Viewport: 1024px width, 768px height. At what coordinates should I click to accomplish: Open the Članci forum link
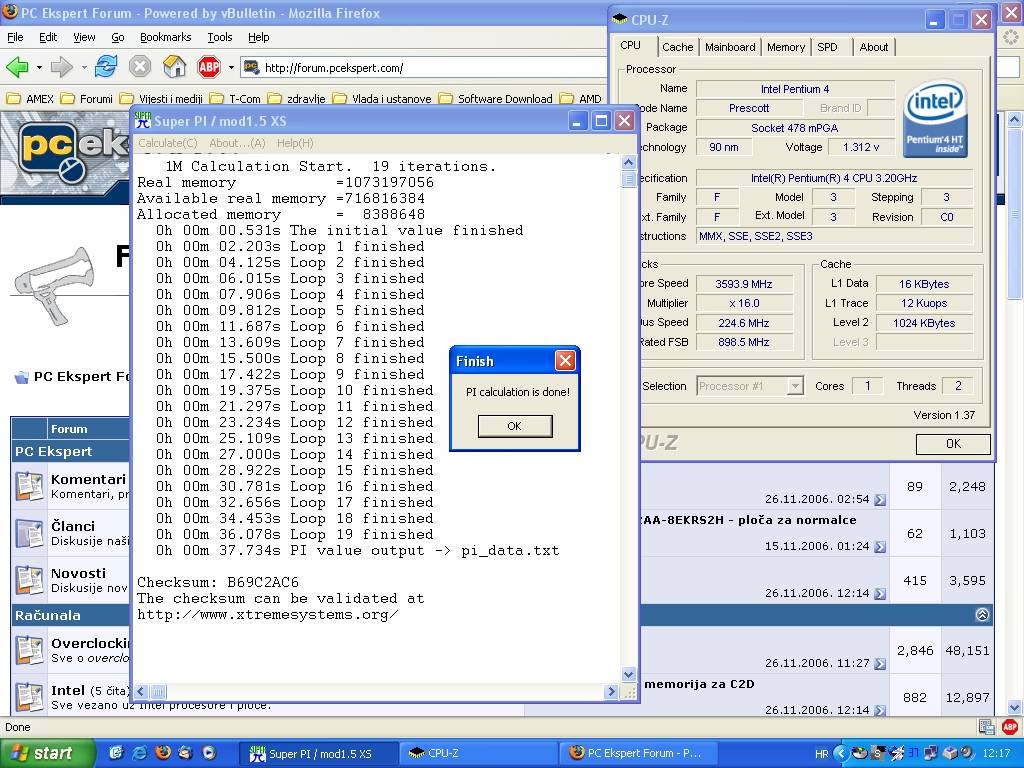73,526
